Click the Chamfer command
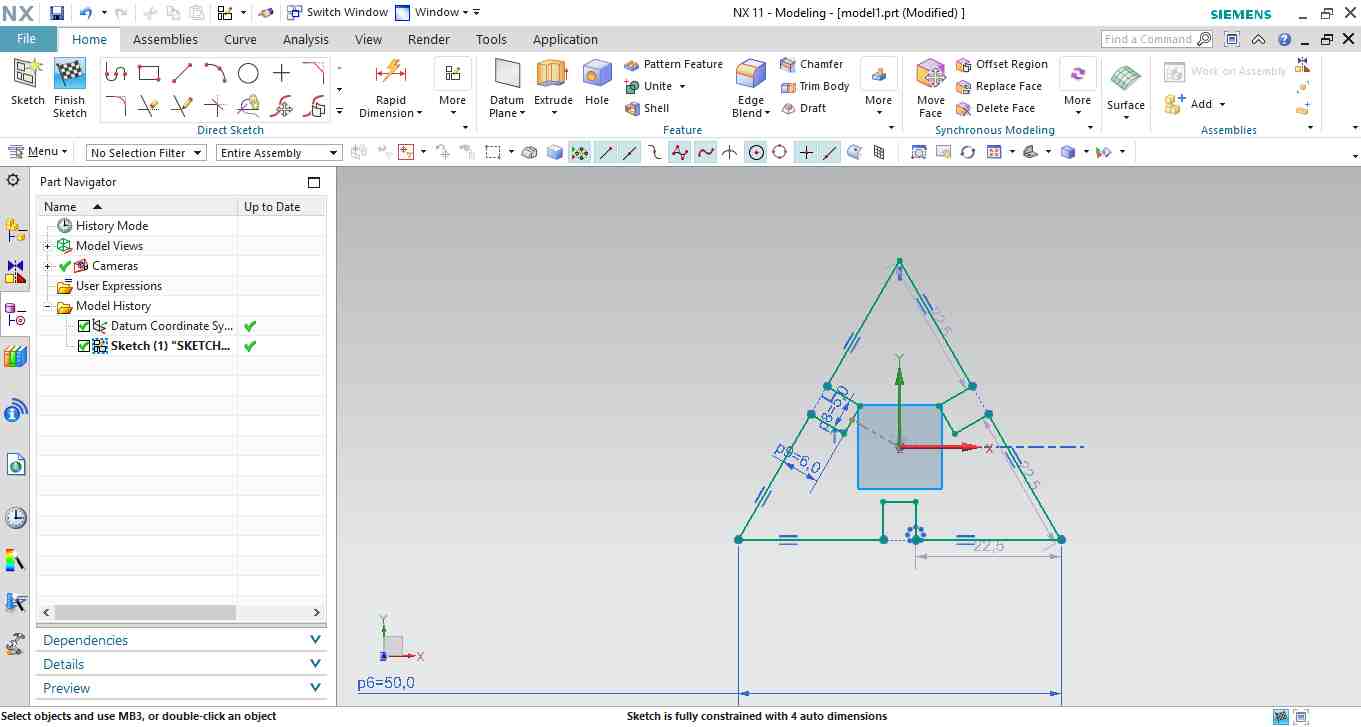The height and width of the screenshot is (727, 1361). 812,64
